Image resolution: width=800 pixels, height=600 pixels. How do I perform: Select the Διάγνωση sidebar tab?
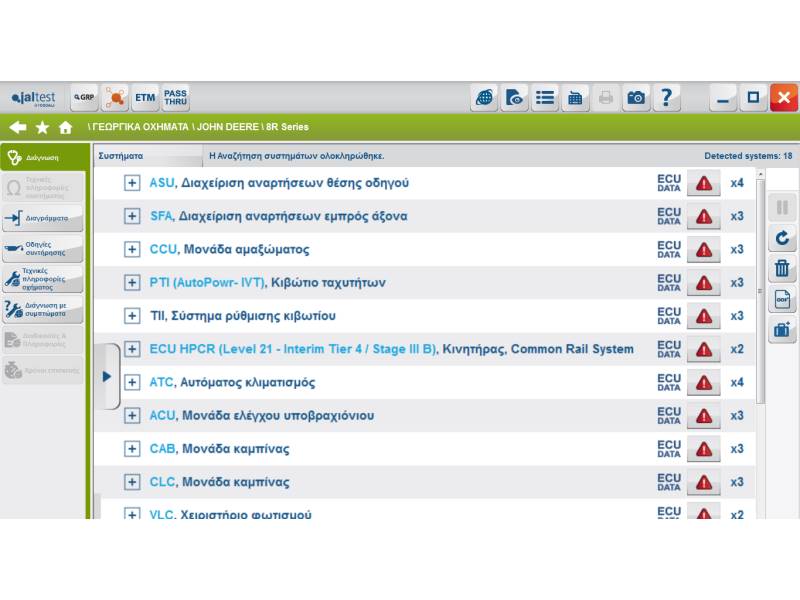pos(43,157)
